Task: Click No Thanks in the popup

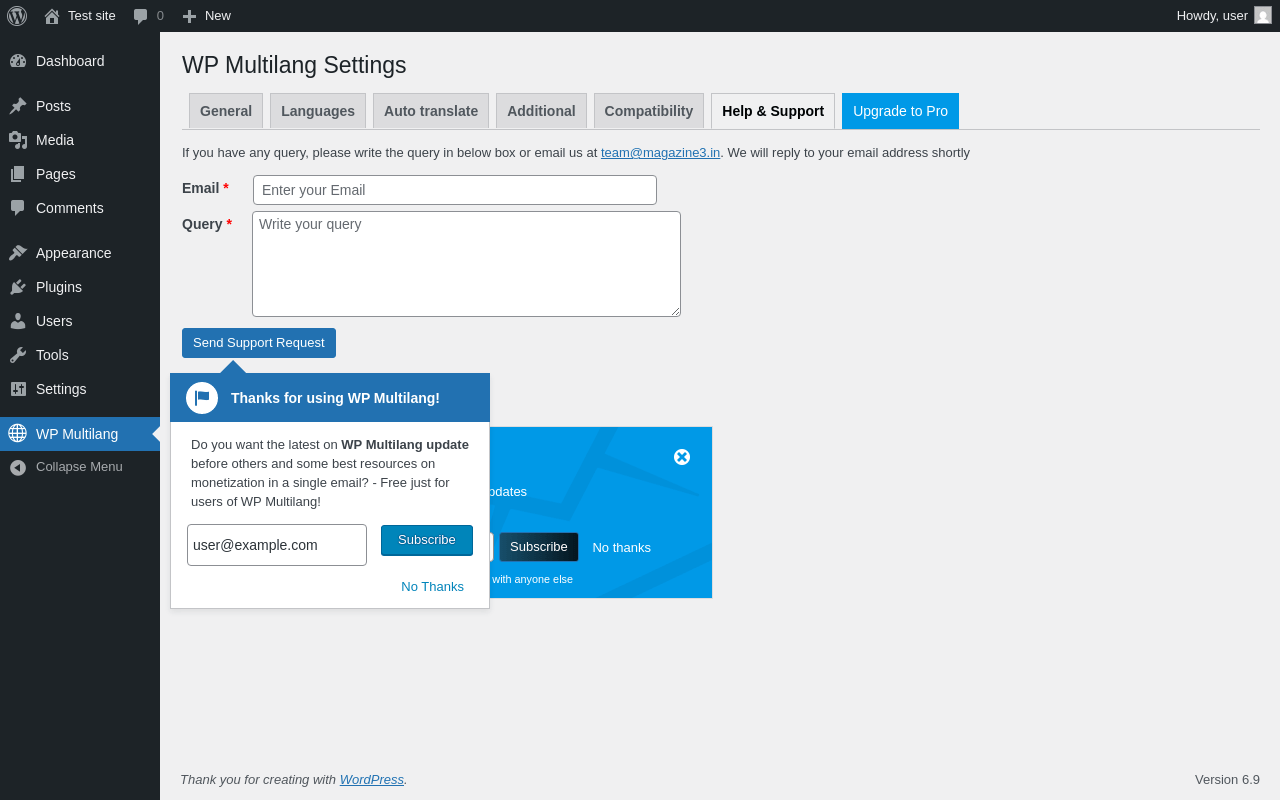Action: pyautogui.click(x=432, y=587)
